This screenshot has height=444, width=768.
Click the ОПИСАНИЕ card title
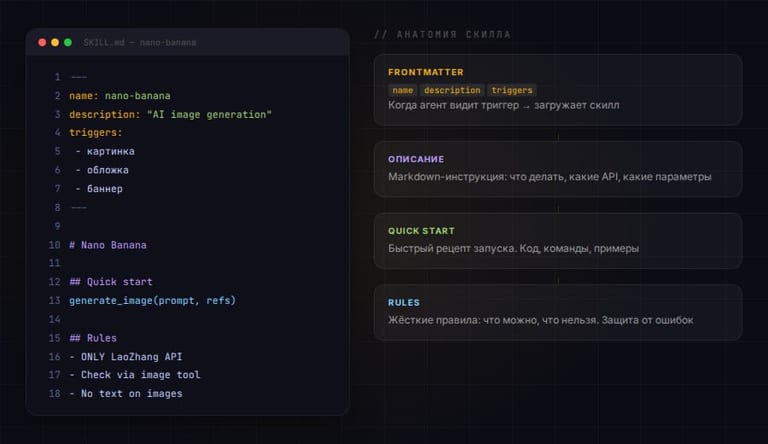416,159
